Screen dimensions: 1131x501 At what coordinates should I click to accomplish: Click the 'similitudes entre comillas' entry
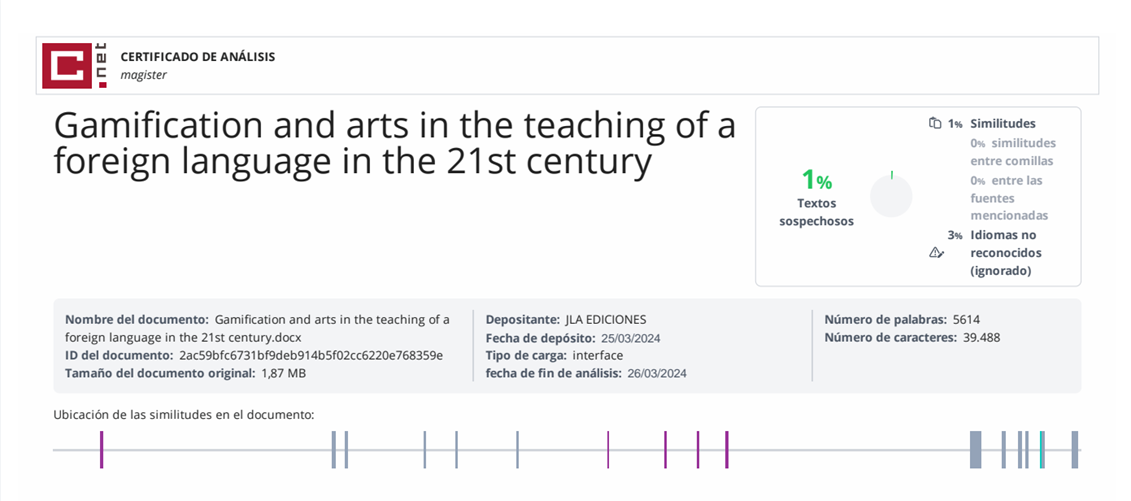click(x=1011, y=152)
